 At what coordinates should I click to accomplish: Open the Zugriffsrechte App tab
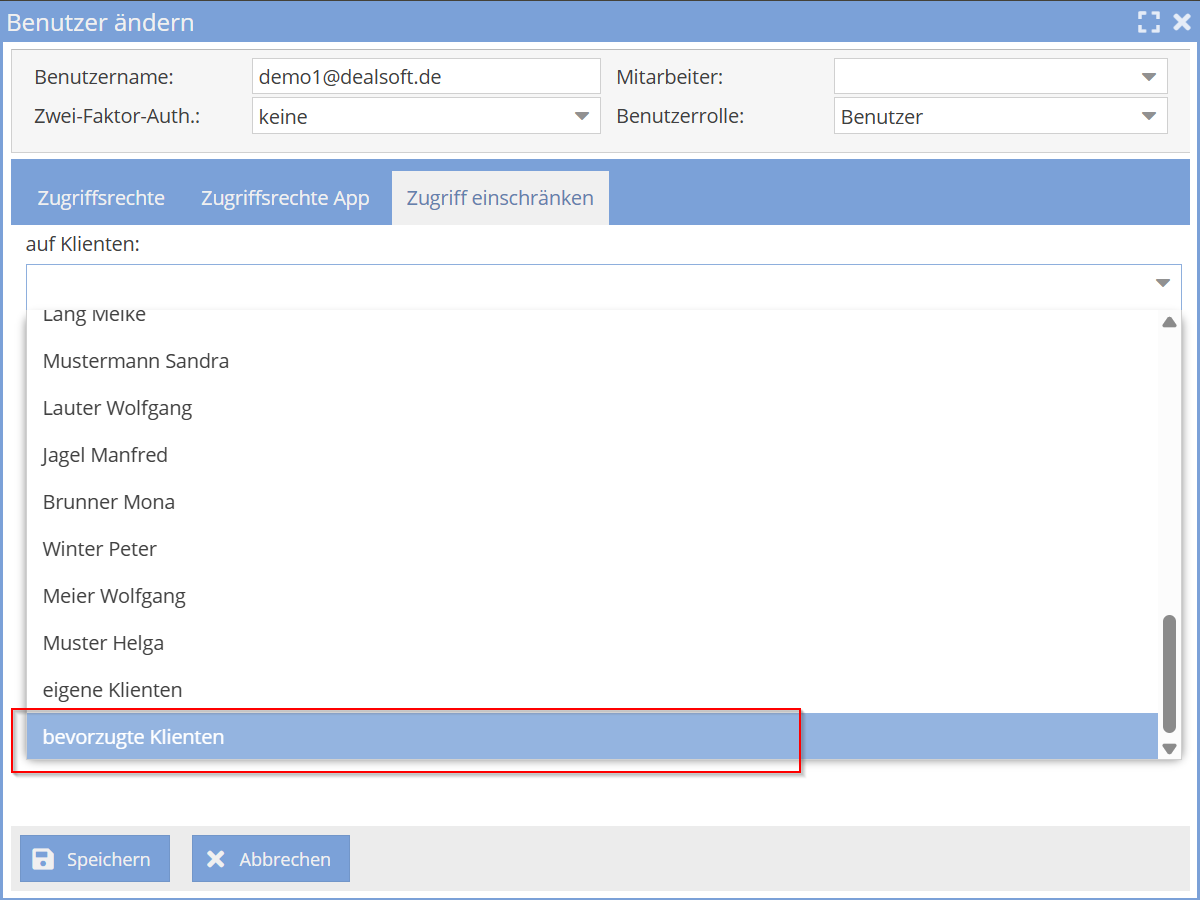coord(285,198)
